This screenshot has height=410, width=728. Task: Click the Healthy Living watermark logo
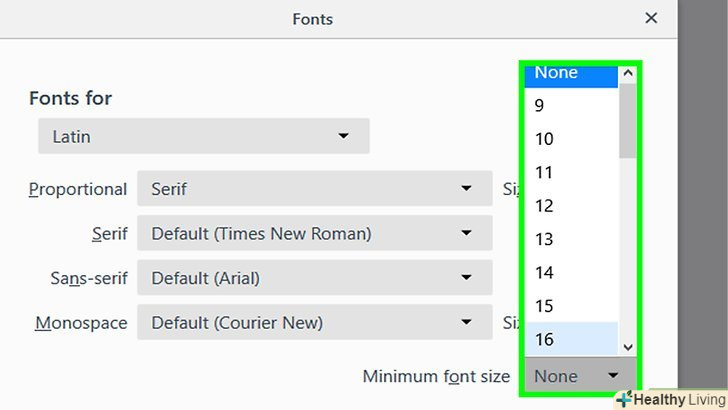669,398
